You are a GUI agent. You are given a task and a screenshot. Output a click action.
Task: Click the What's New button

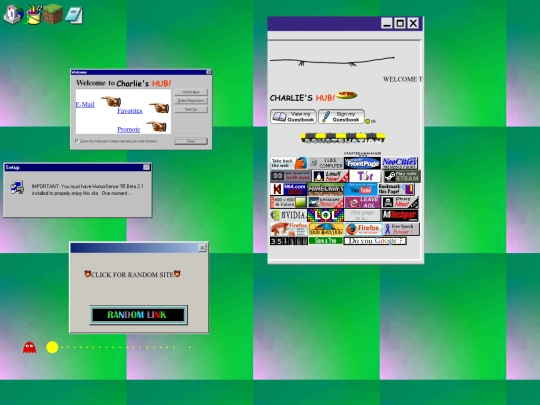191,92
